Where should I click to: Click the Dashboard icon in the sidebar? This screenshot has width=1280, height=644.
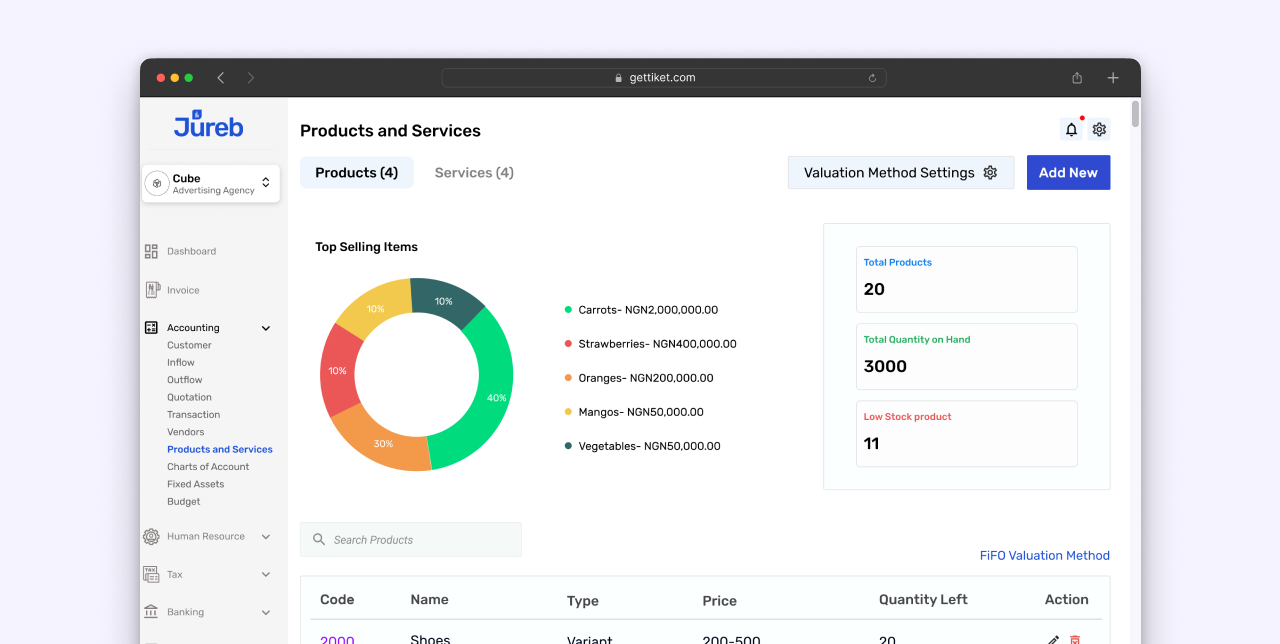[x=151, y=252]
